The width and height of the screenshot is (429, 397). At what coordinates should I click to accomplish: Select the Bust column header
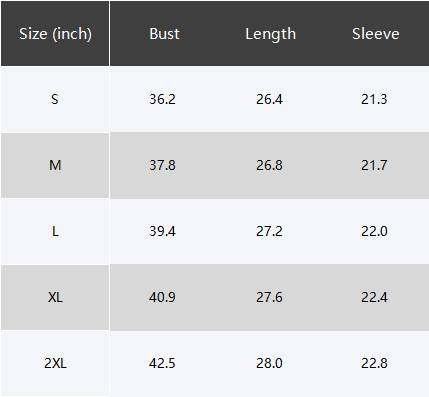[x=164, y=34]
